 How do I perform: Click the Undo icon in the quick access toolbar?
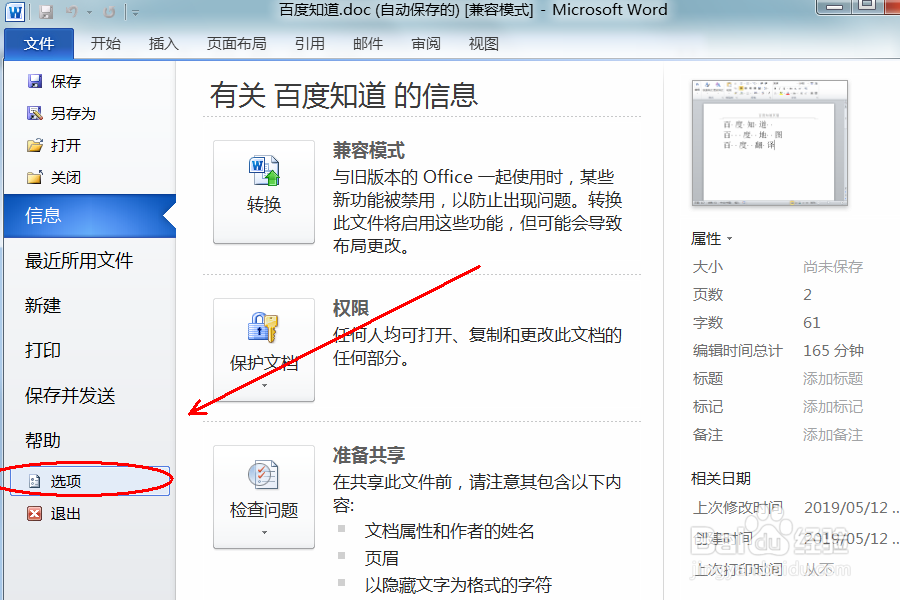pyautogui.click(x=72, y=11)
